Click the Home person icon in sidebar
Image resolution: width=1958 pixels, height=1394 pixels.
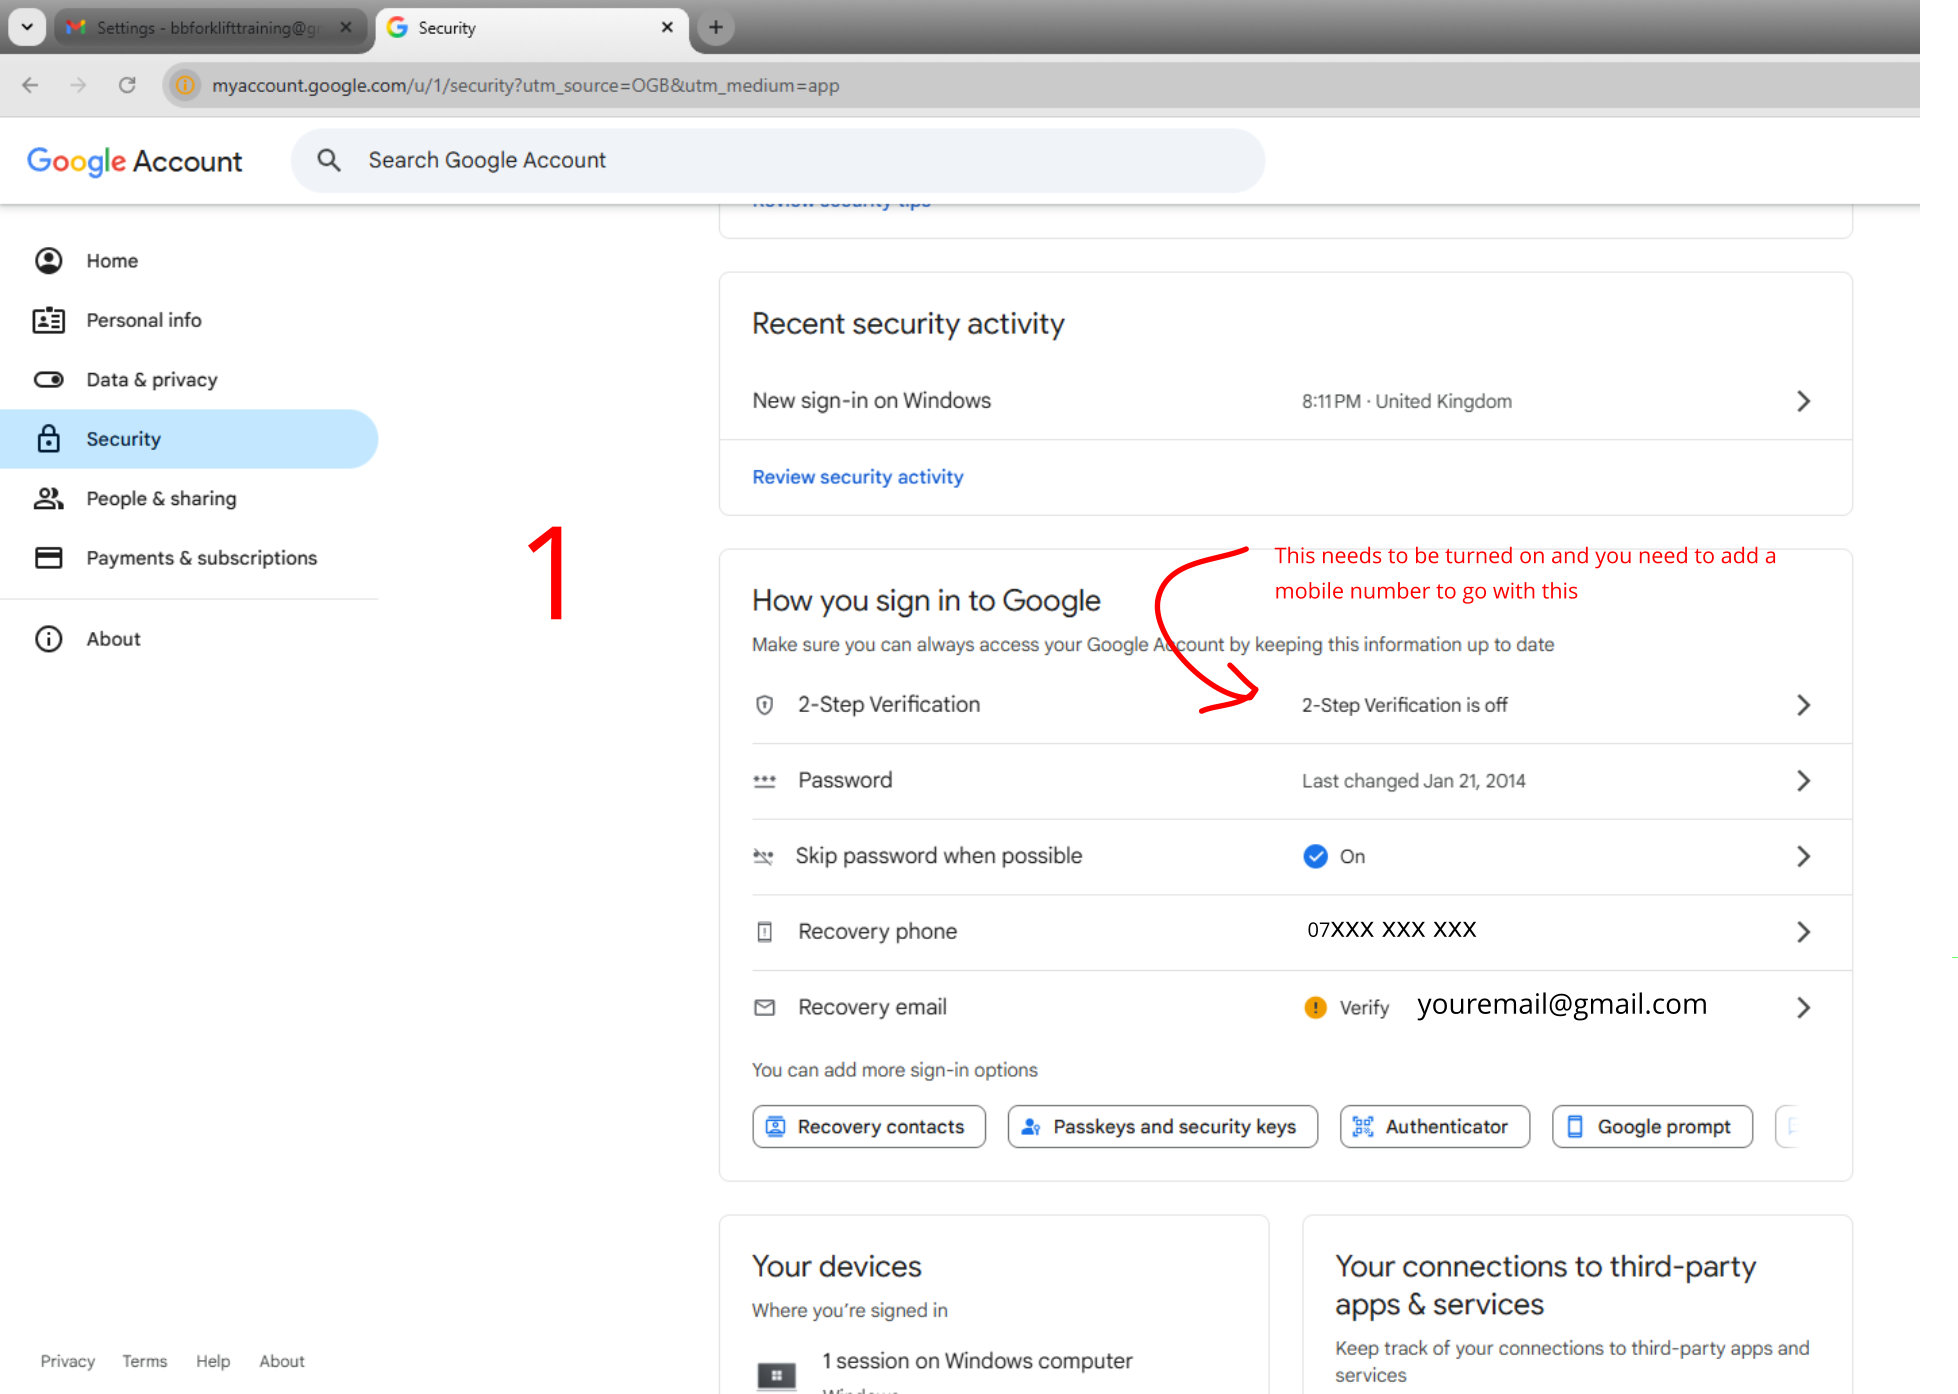click(x=48, y=261)
